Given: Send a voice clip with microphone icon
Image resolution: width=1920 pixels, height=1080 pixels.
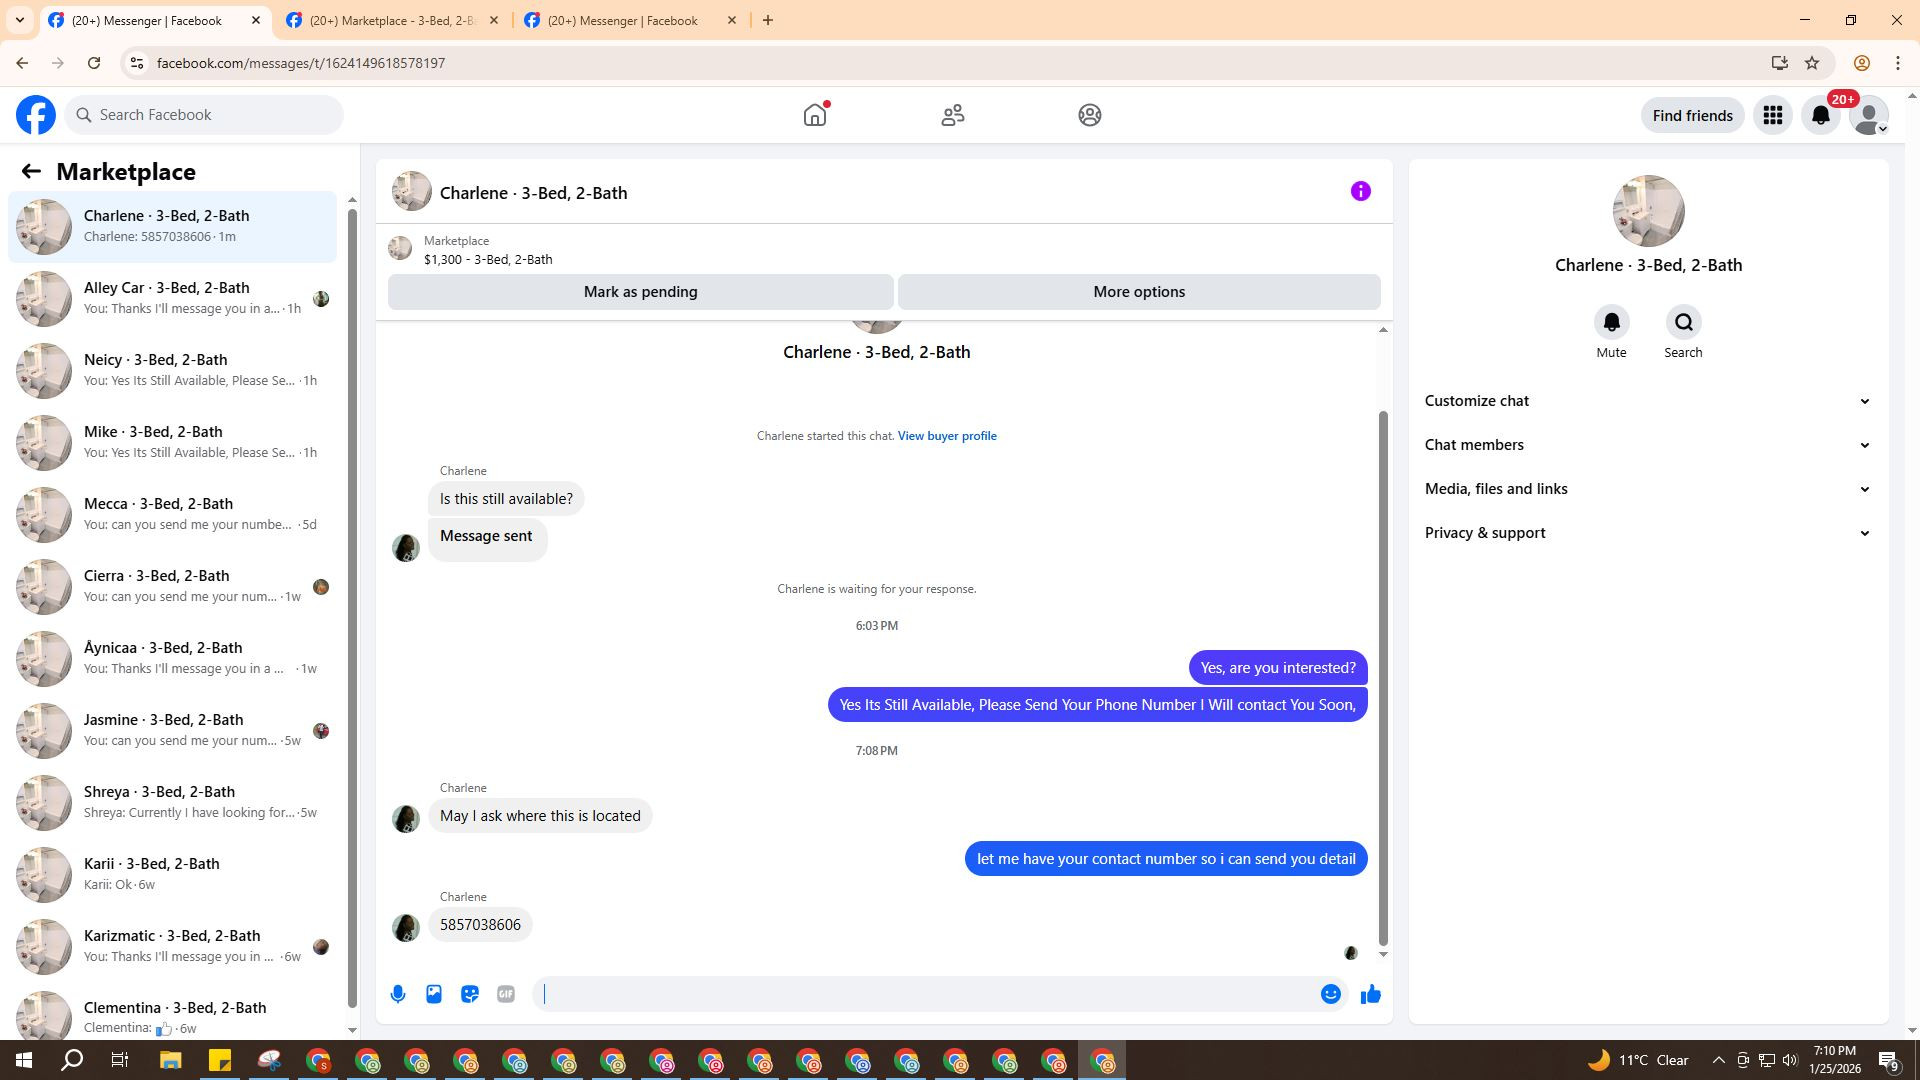Looking at the screenshot, I should (398, 994).
